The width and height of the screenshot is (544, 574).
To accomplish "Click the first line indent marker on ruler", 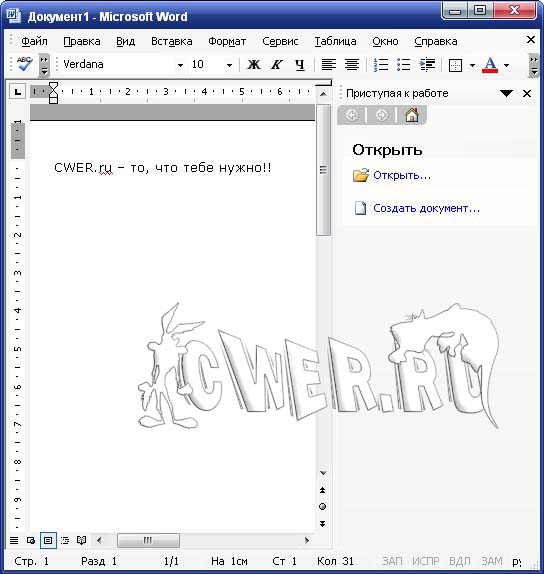I will (x=53, y=86).
